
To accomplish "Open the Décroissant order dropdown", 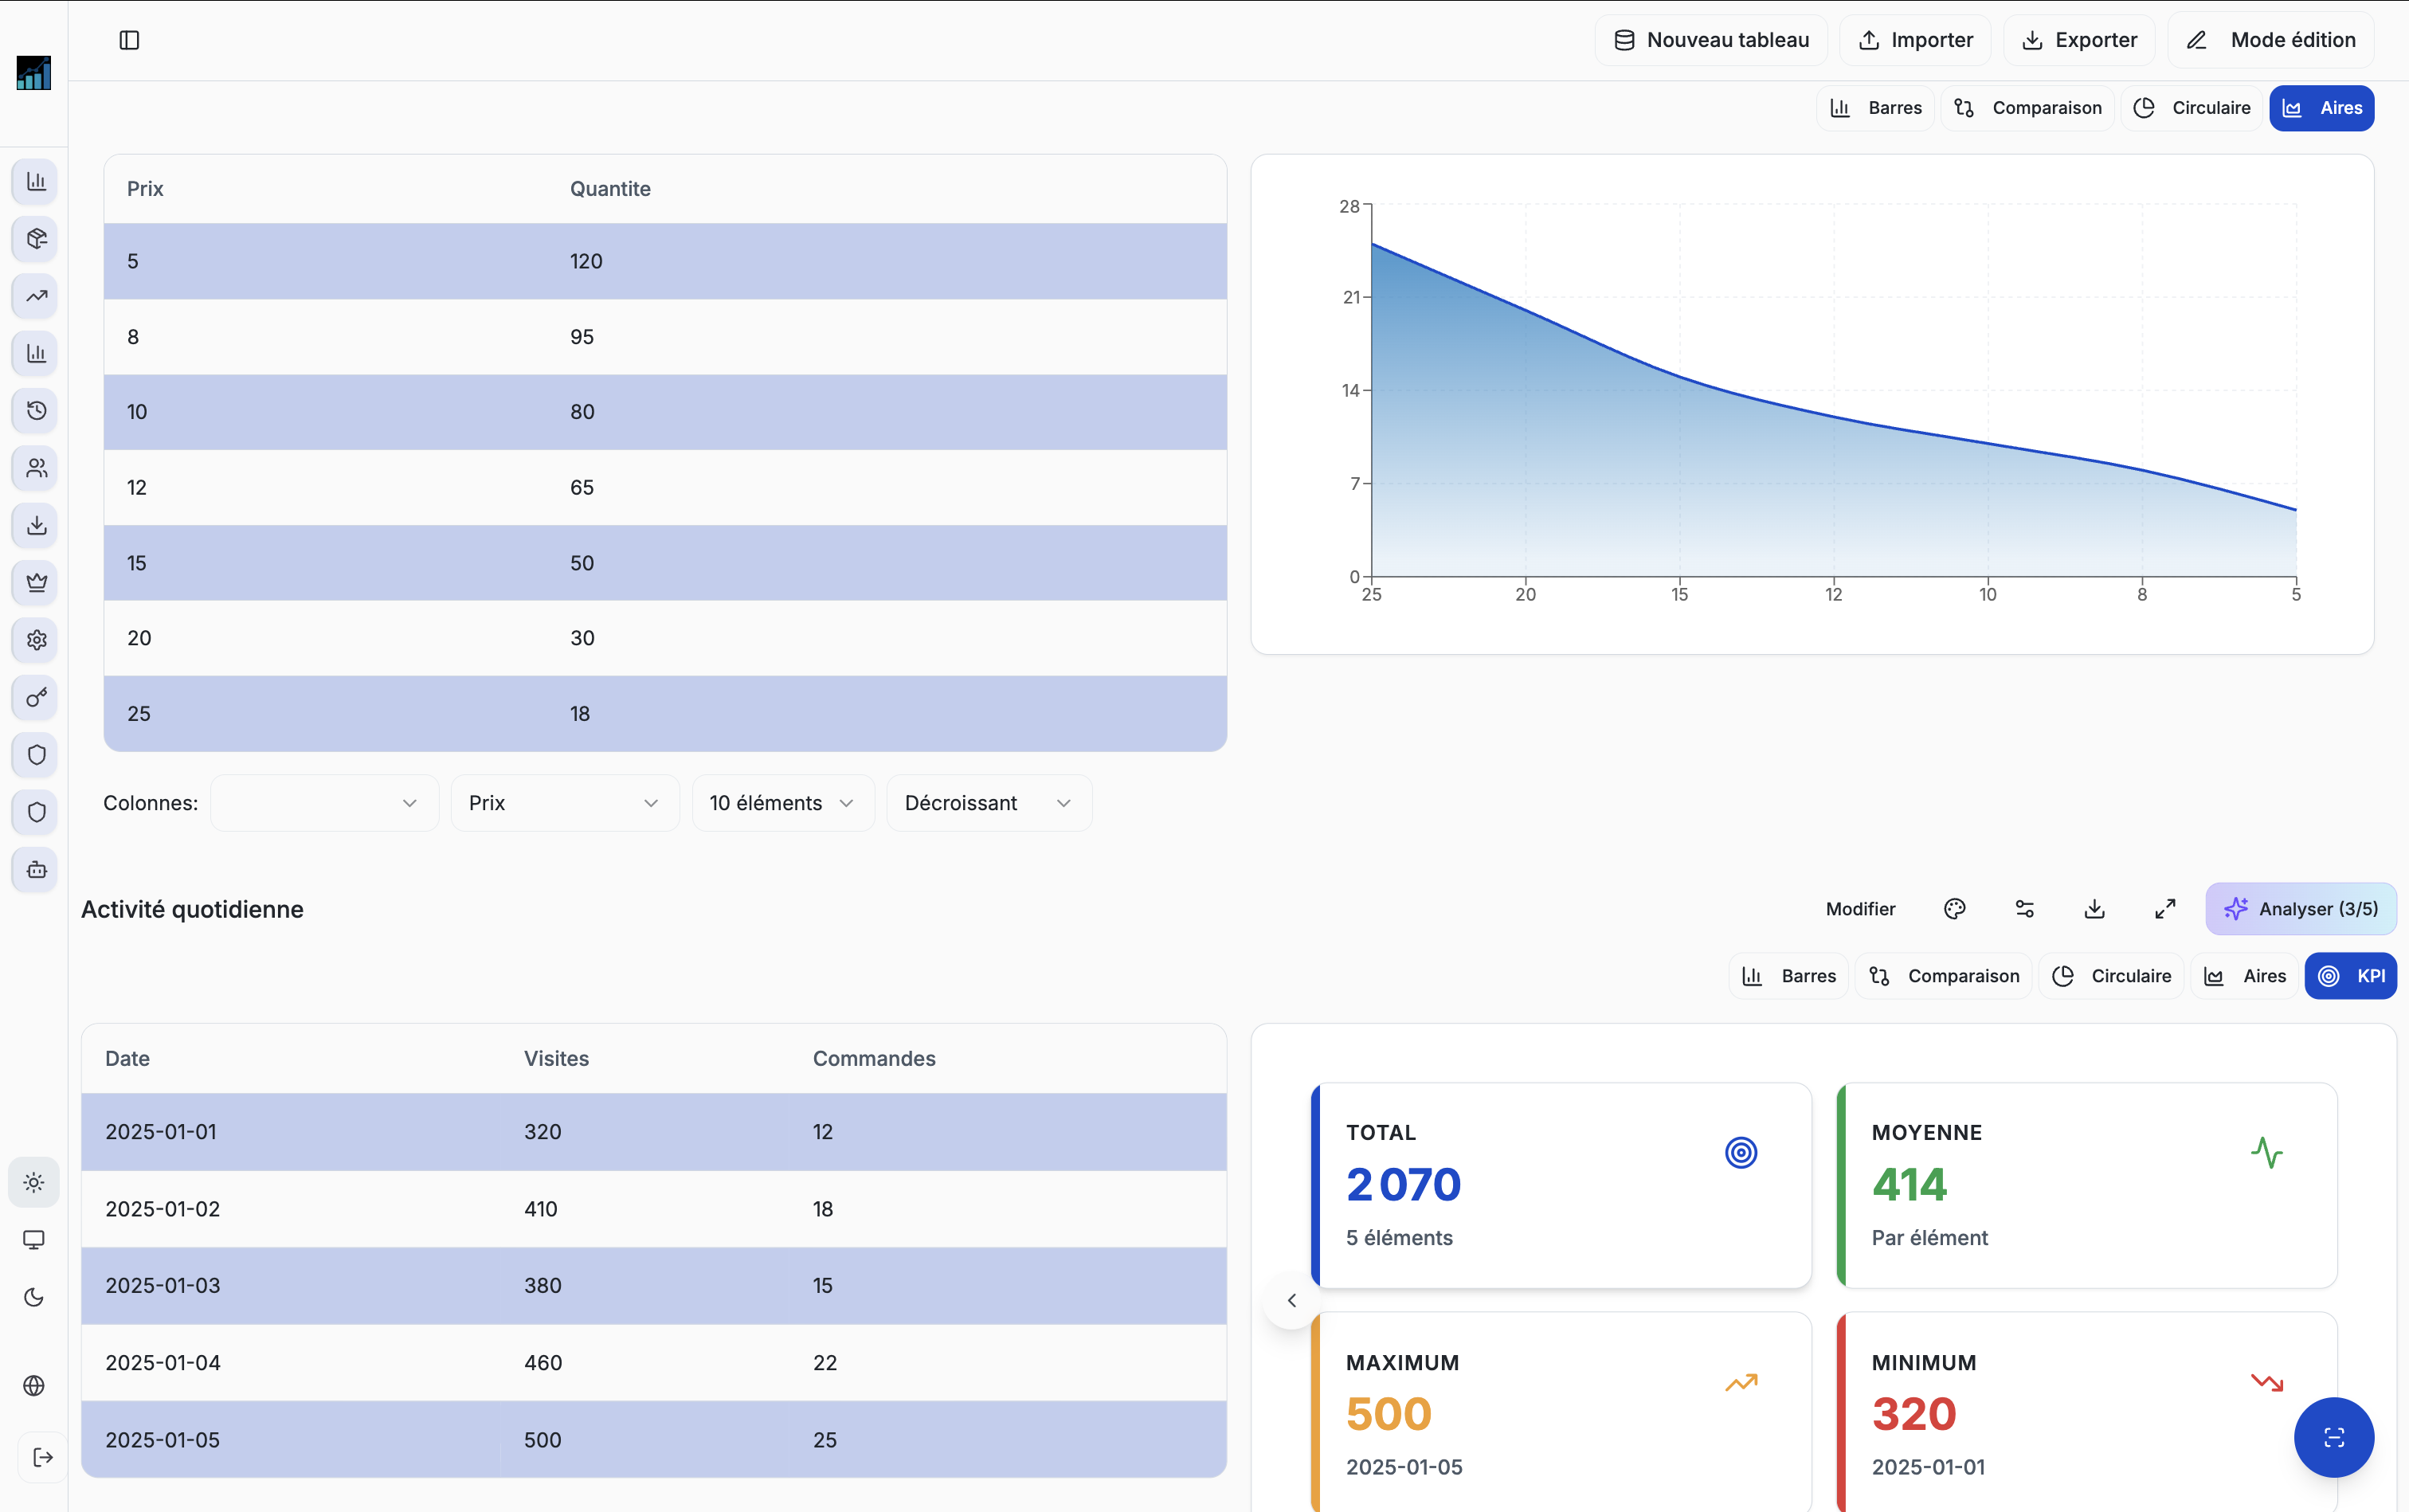I will [989, 803].
